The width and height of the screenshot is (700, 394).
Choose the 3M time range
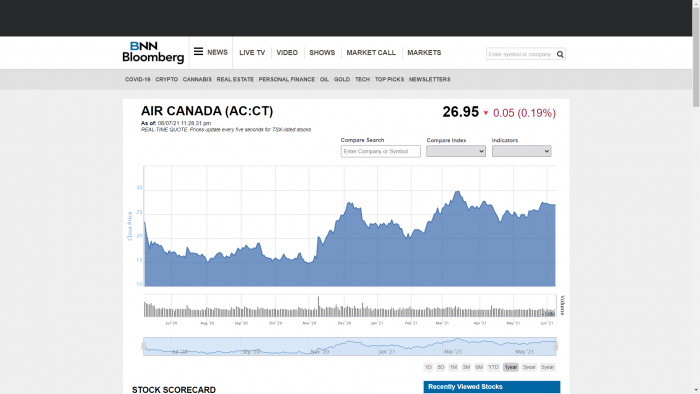[x=466, y=367]
